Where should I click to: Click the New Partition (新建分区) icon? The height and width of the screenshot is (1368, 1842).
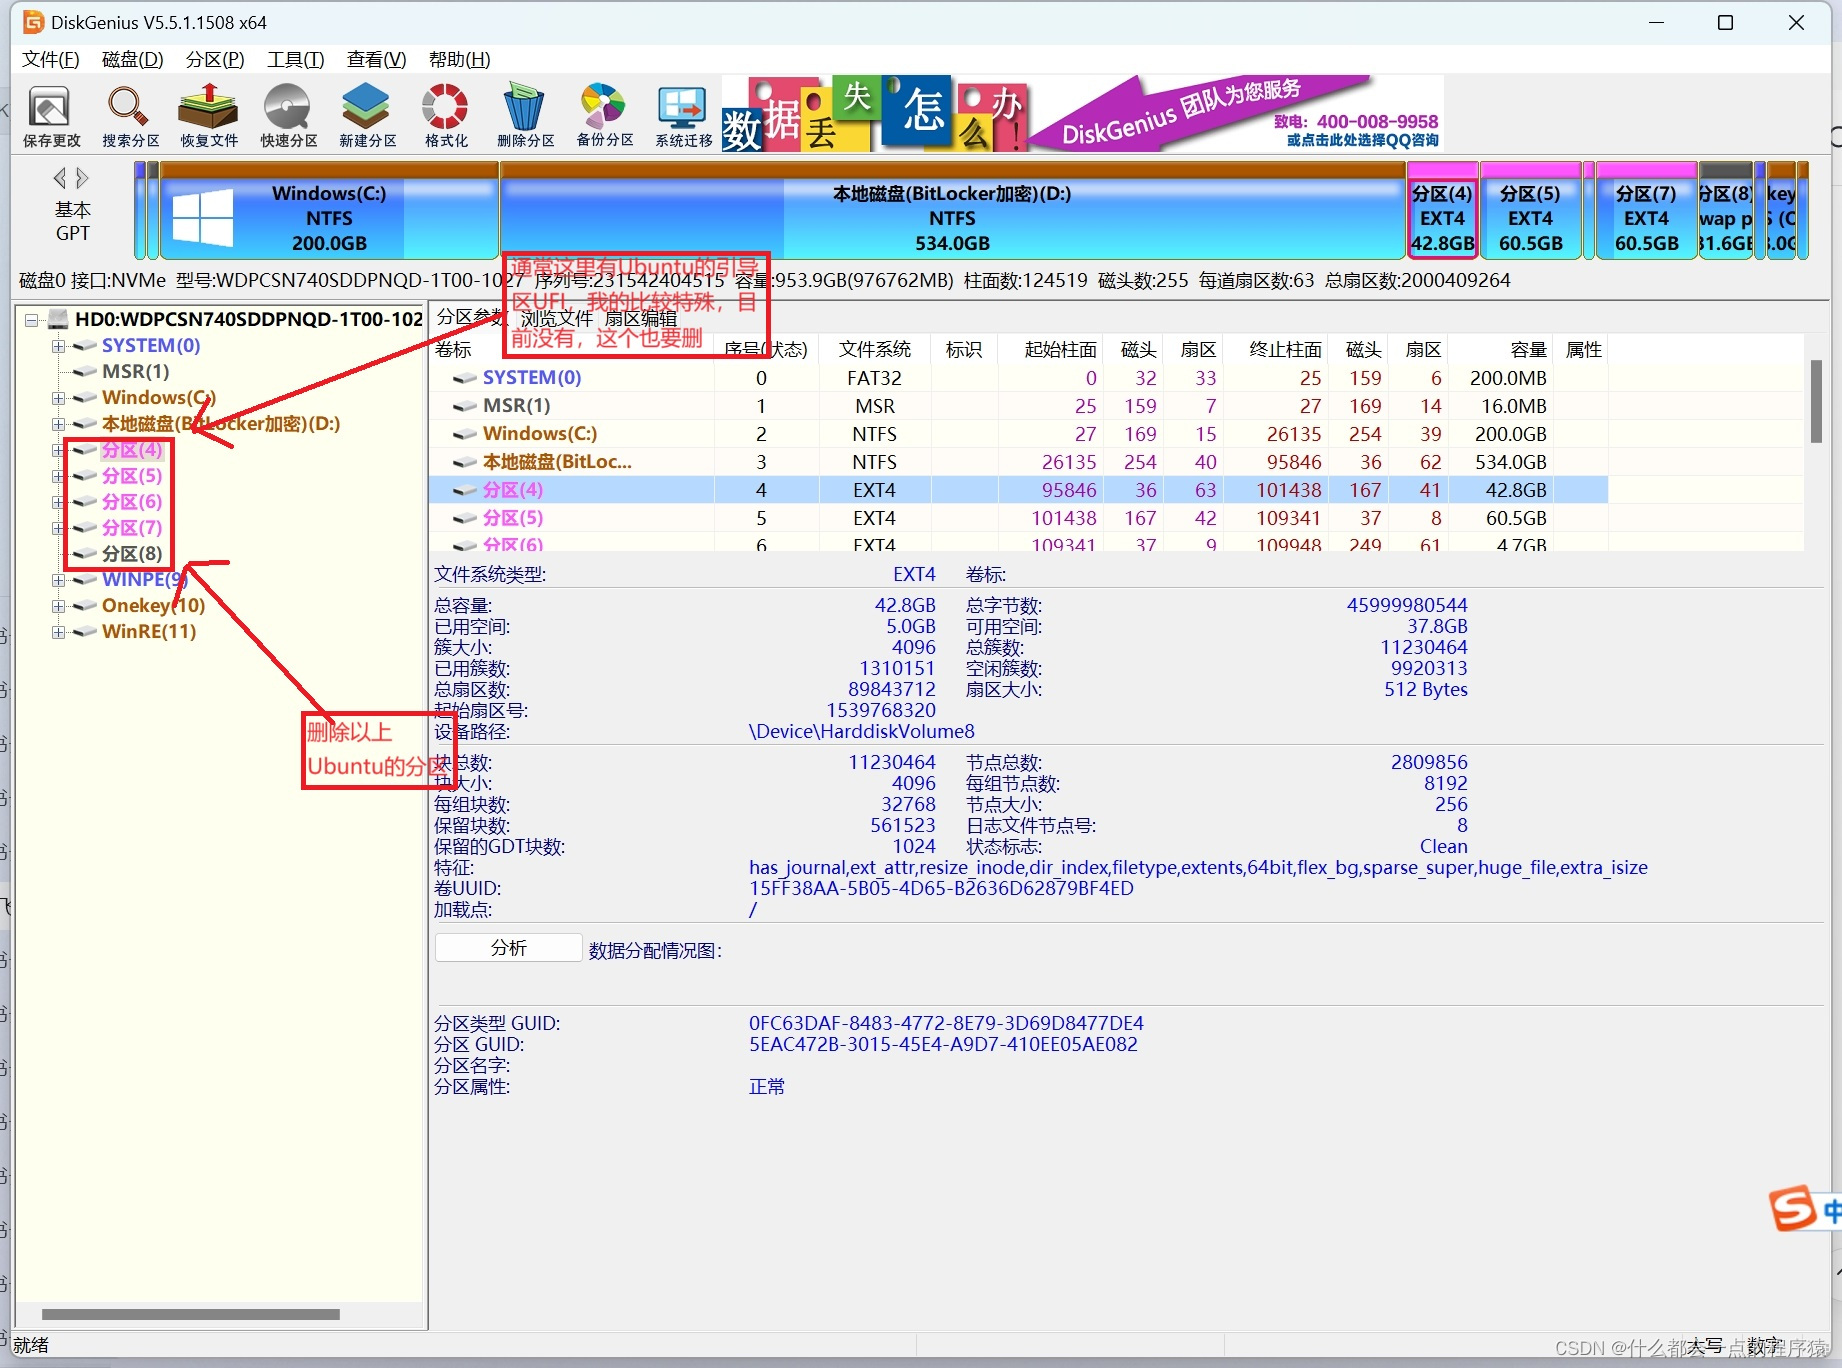(x=367, y=116)
